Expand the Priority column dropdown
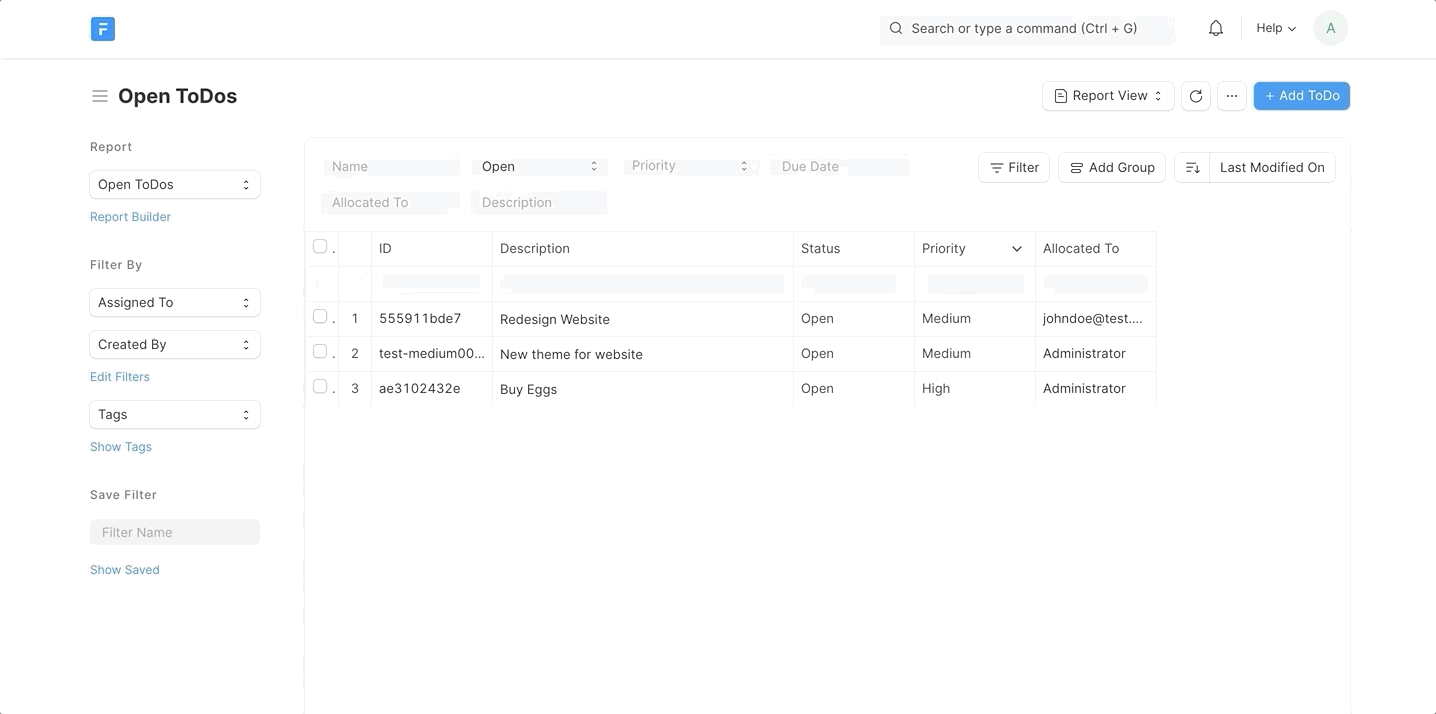Image resolution: width=1436 pixels, height=714 pixels. click(1017, 248)
